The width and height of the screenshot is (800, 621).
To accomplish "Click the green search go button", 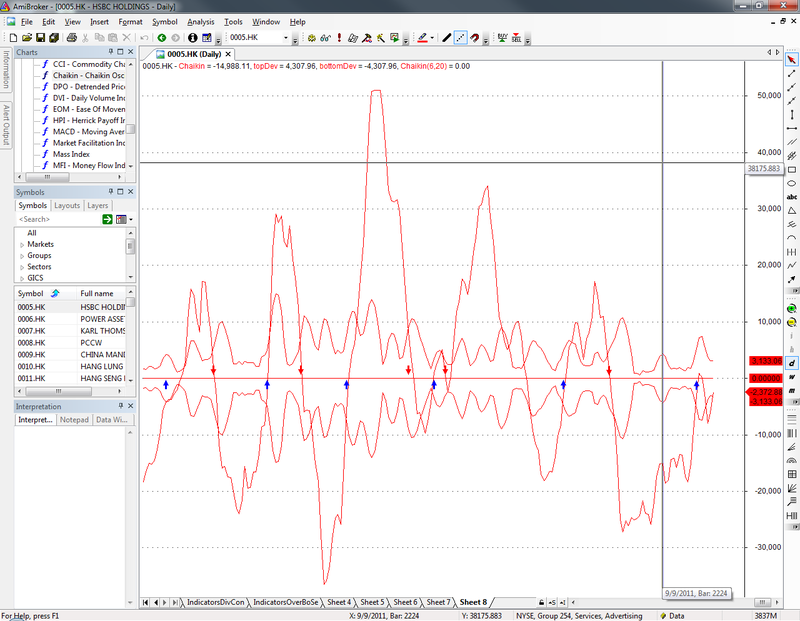I will click(107, 219).
